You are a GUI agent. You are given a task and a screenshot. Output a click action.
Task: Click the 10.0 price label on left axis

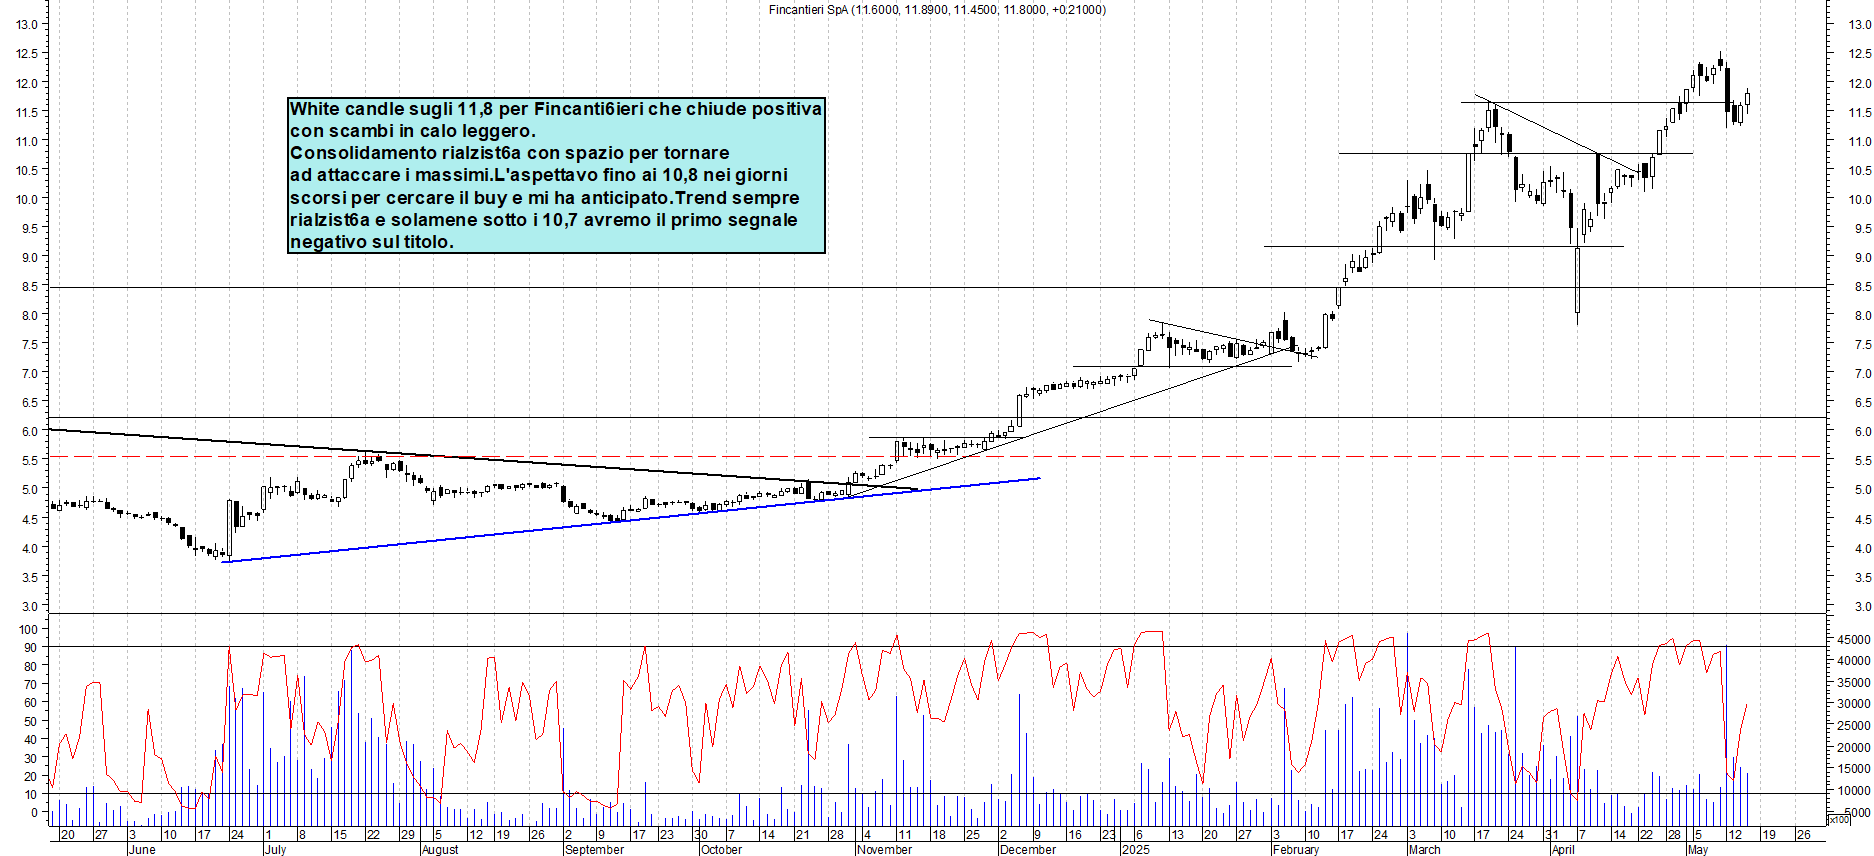(x=27, y=200)
